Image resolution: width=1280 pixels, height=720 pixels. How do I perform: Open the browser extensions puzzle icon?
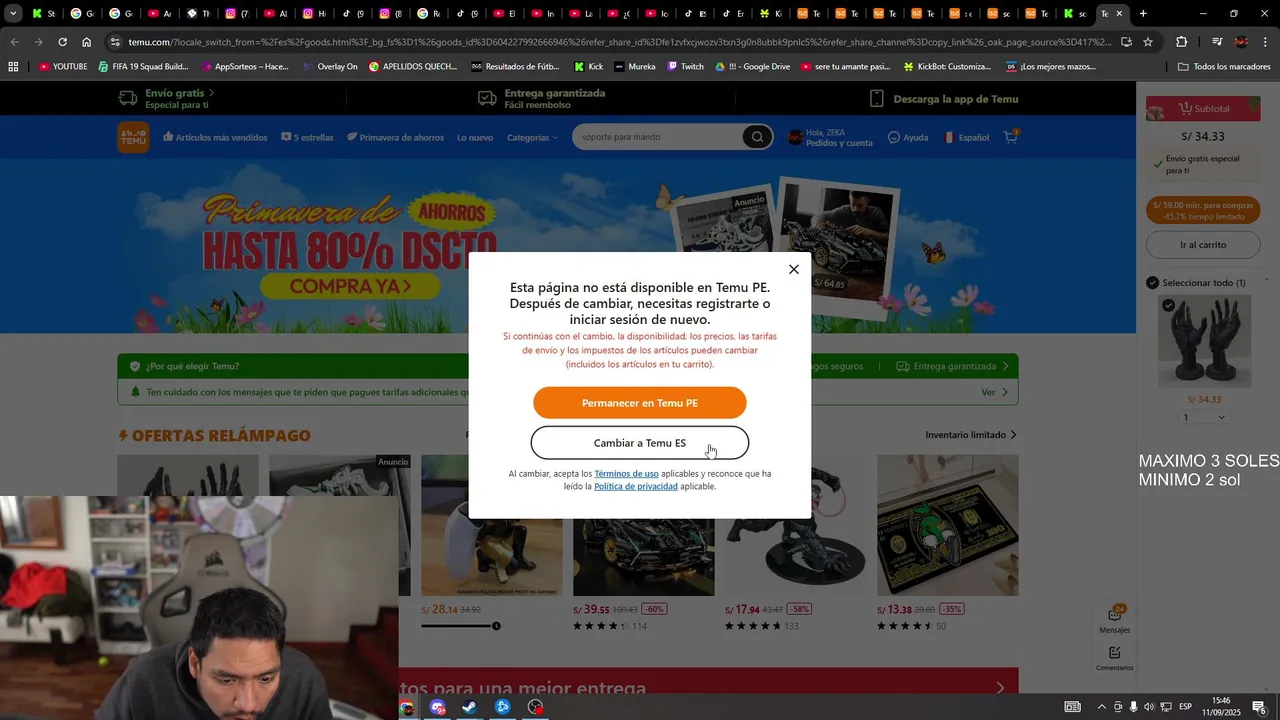[1181, 42]
